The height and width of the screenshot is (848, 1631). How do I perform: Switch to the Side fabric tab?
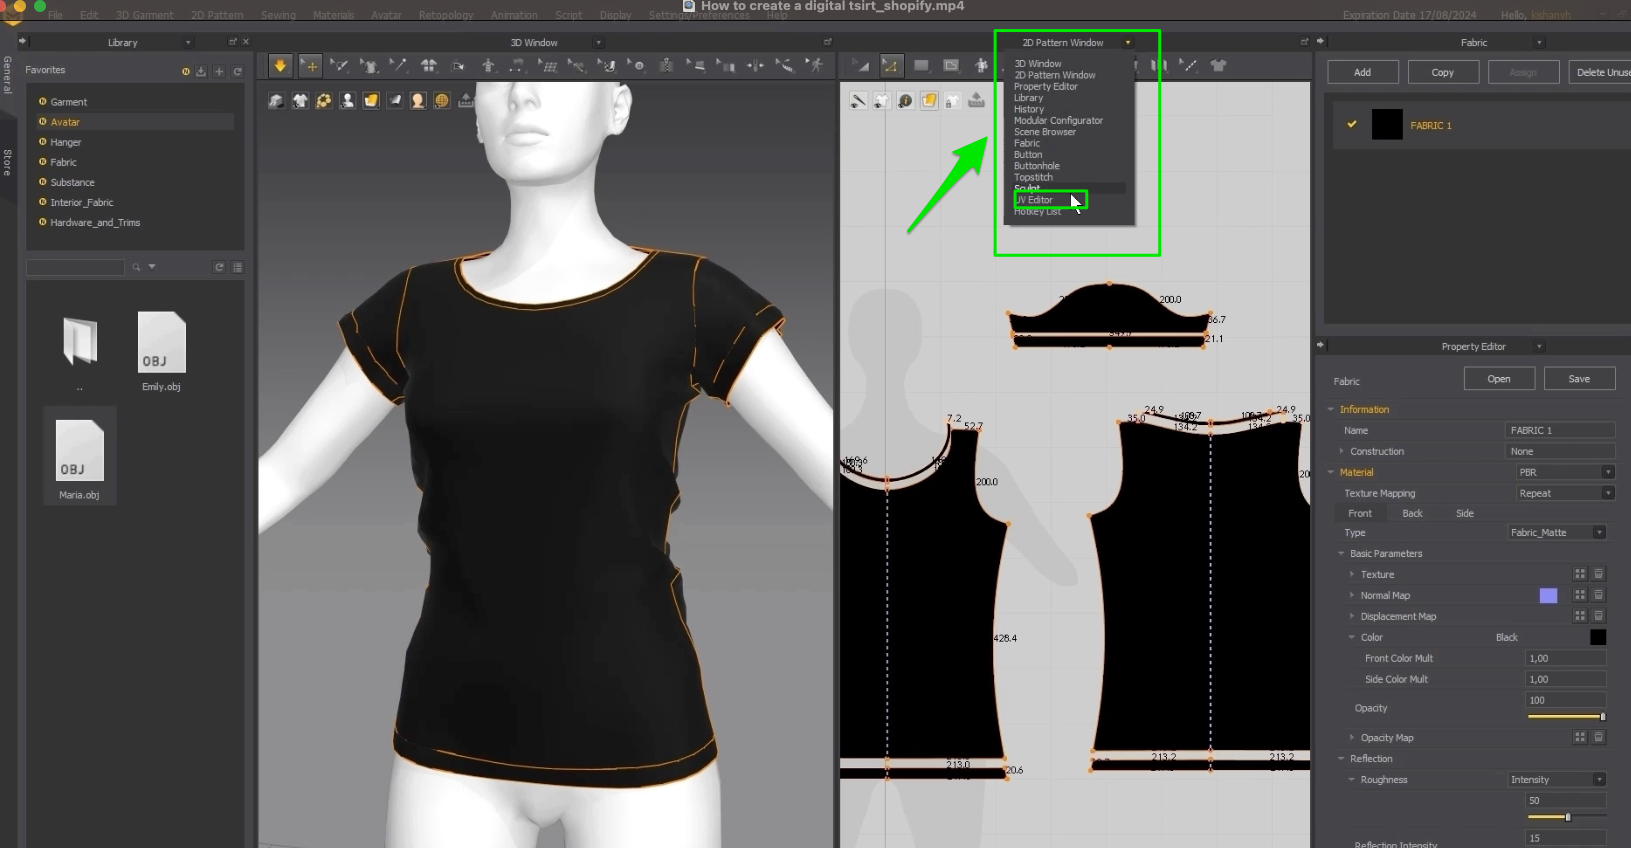point(1464,513)
